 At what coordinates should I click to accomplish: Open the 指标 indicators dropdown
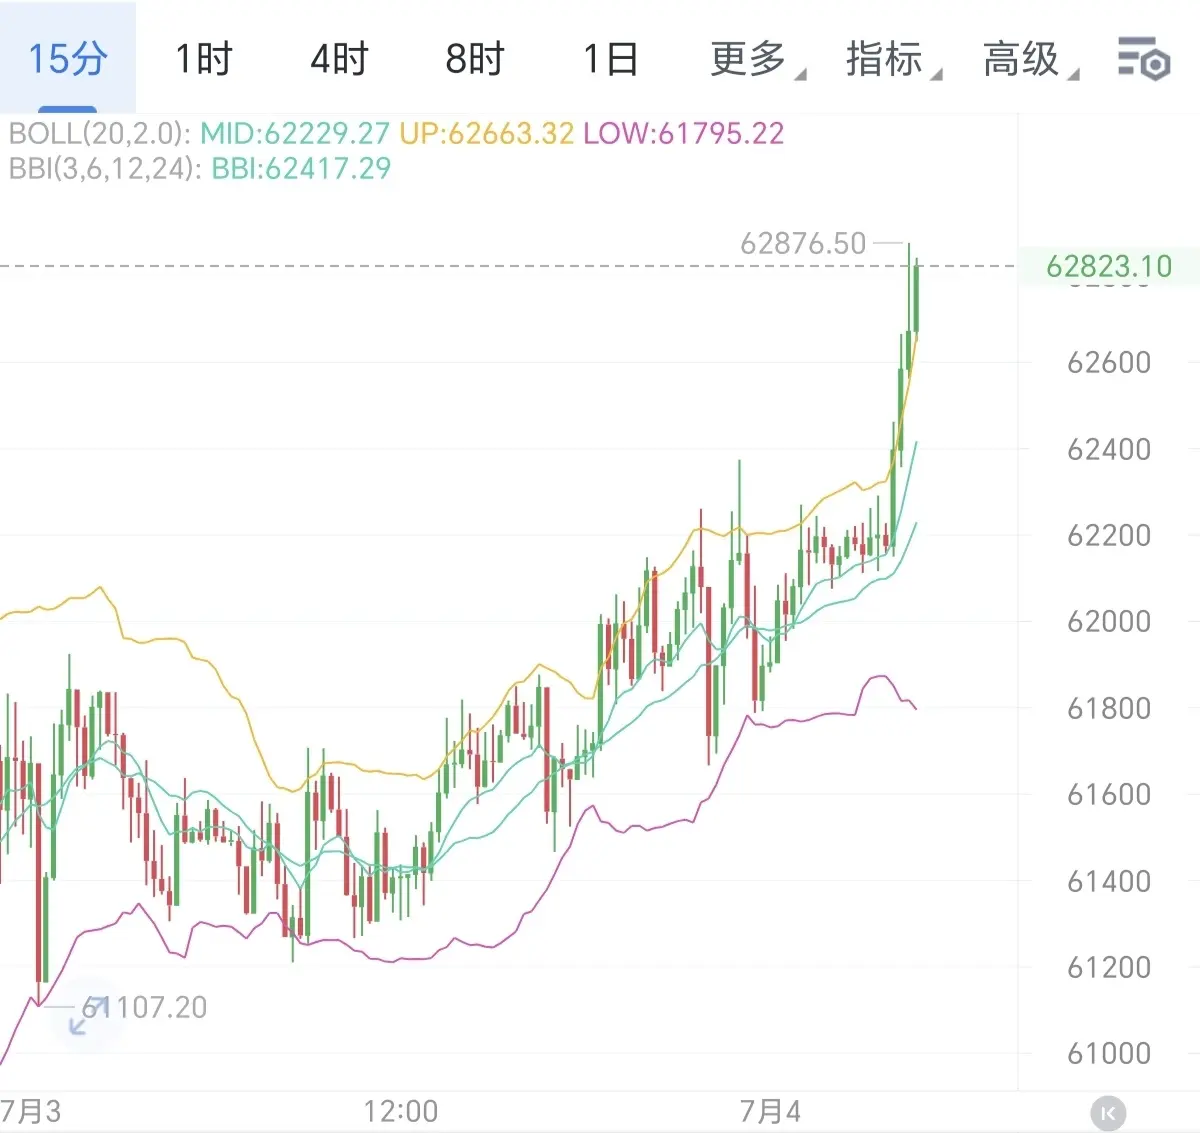(893, 59)
